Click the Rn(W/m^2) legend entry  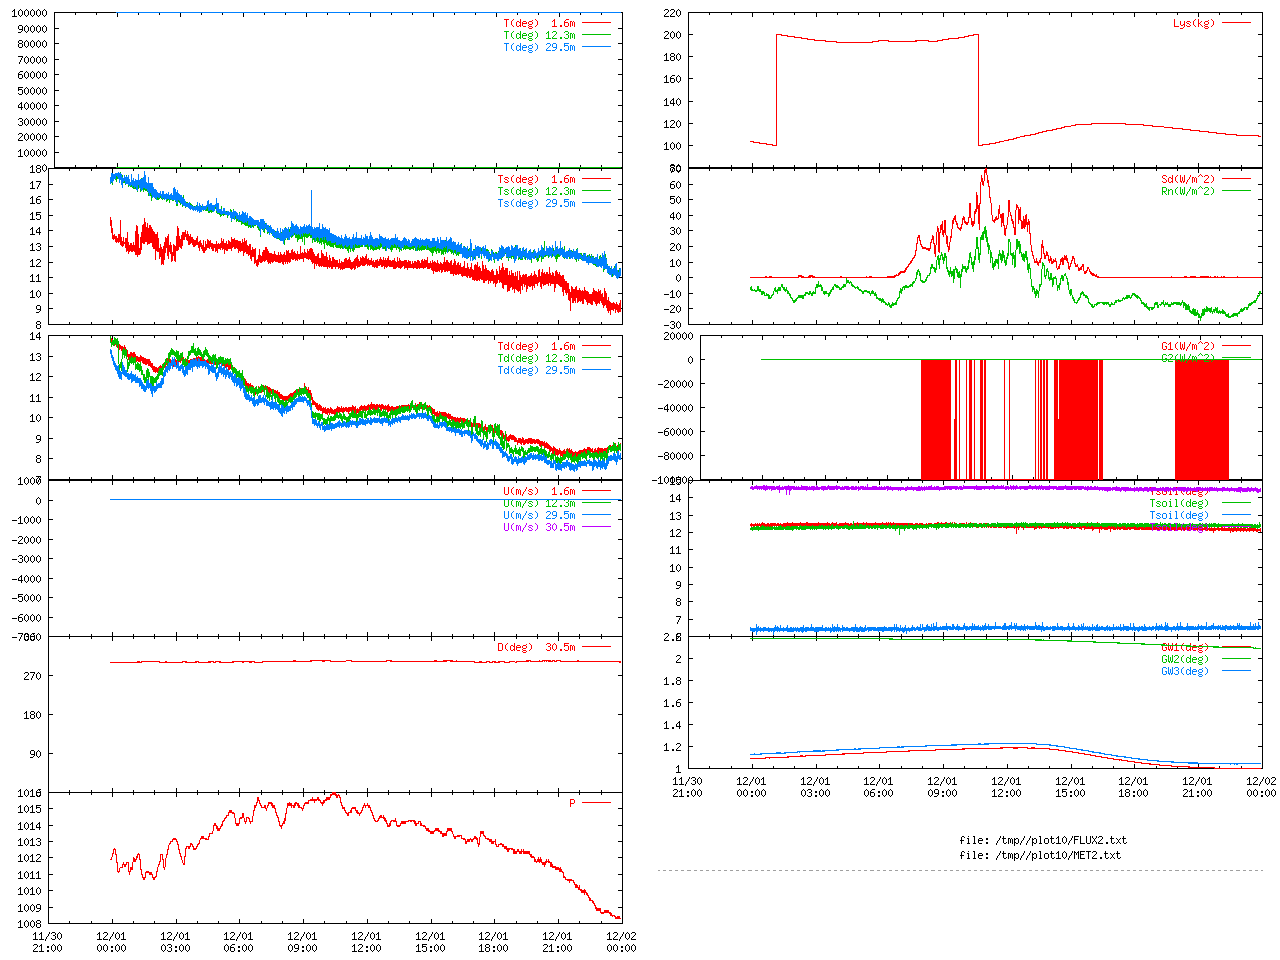[1187, 192]
